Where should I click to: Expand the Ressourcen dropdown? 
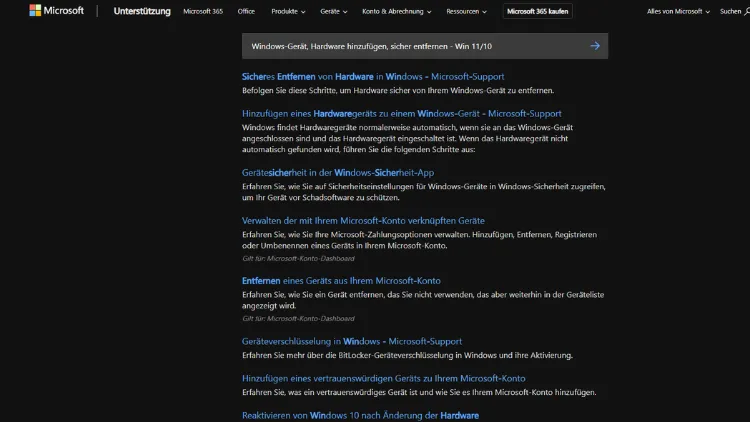[466, 11]
